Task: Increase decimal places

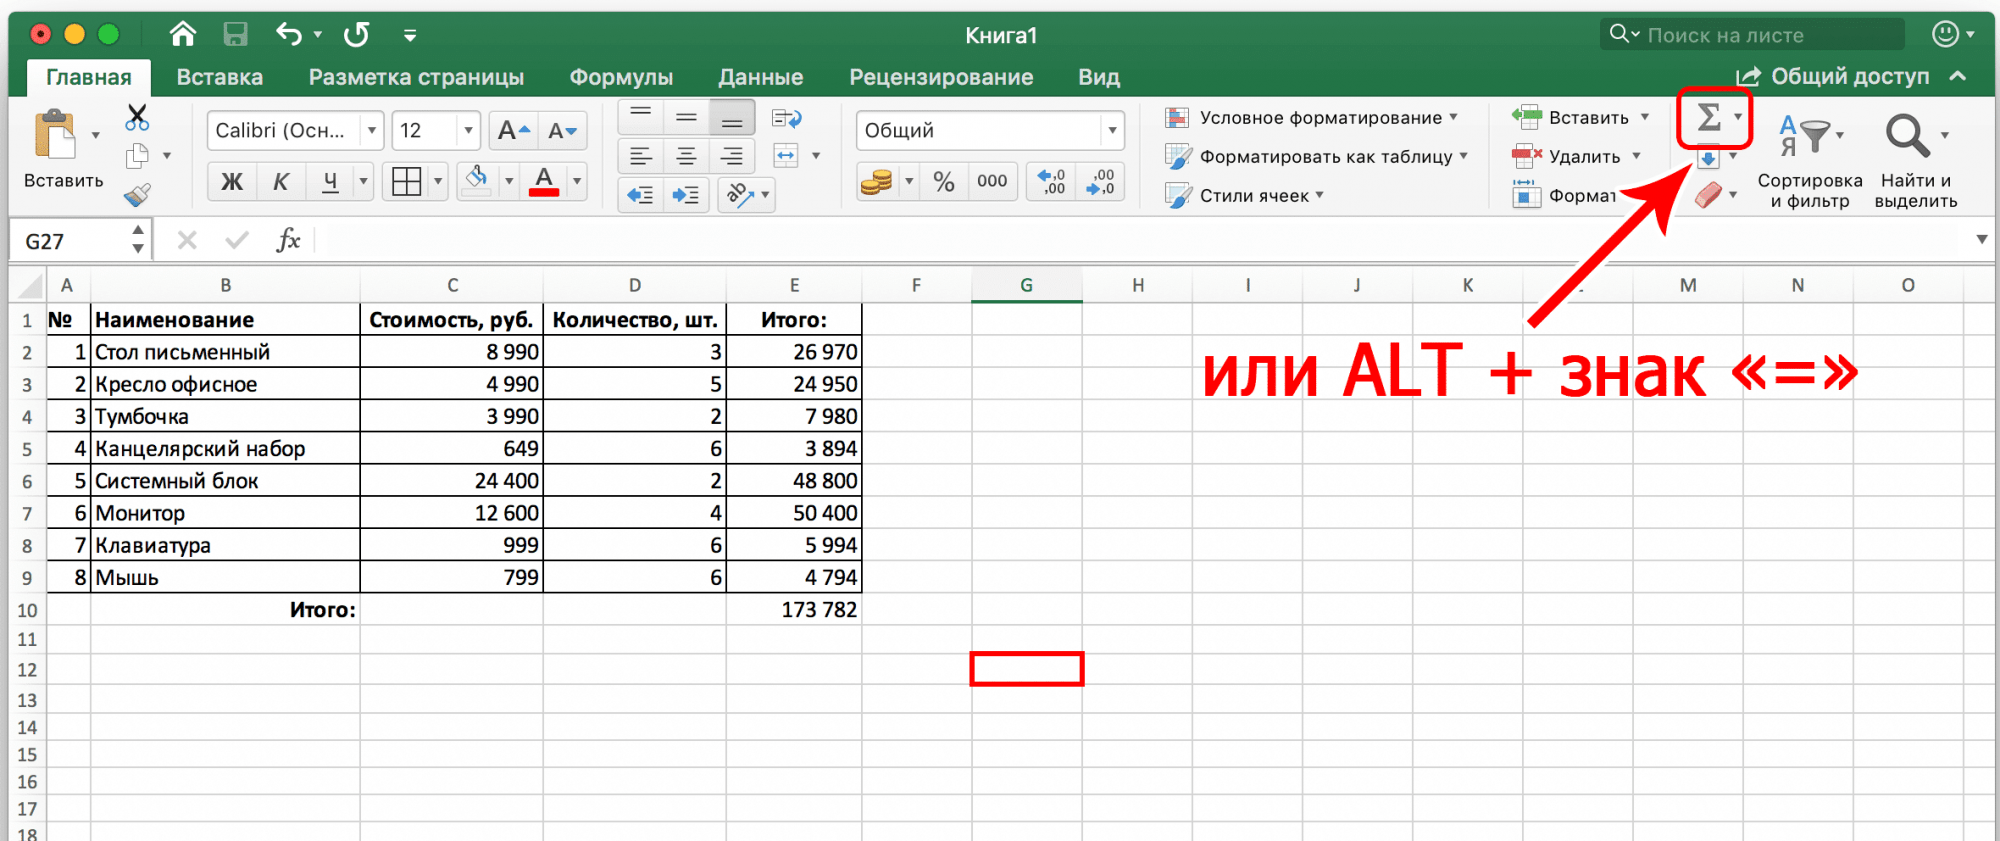Action: click(1052, 181)
